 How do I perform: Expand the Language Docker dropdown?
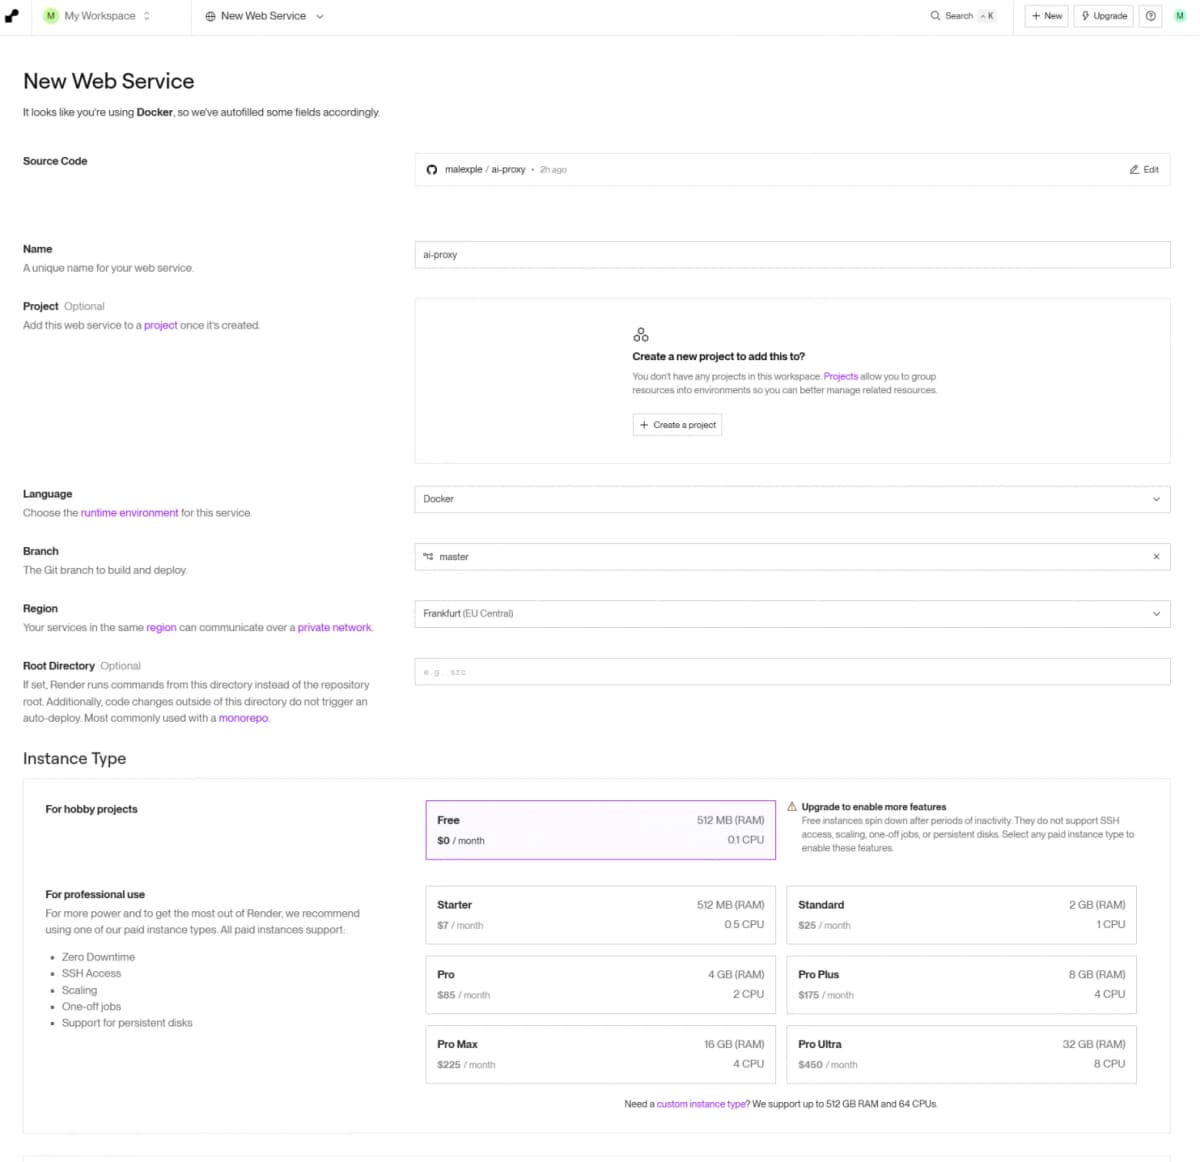(x=792, y=499)
